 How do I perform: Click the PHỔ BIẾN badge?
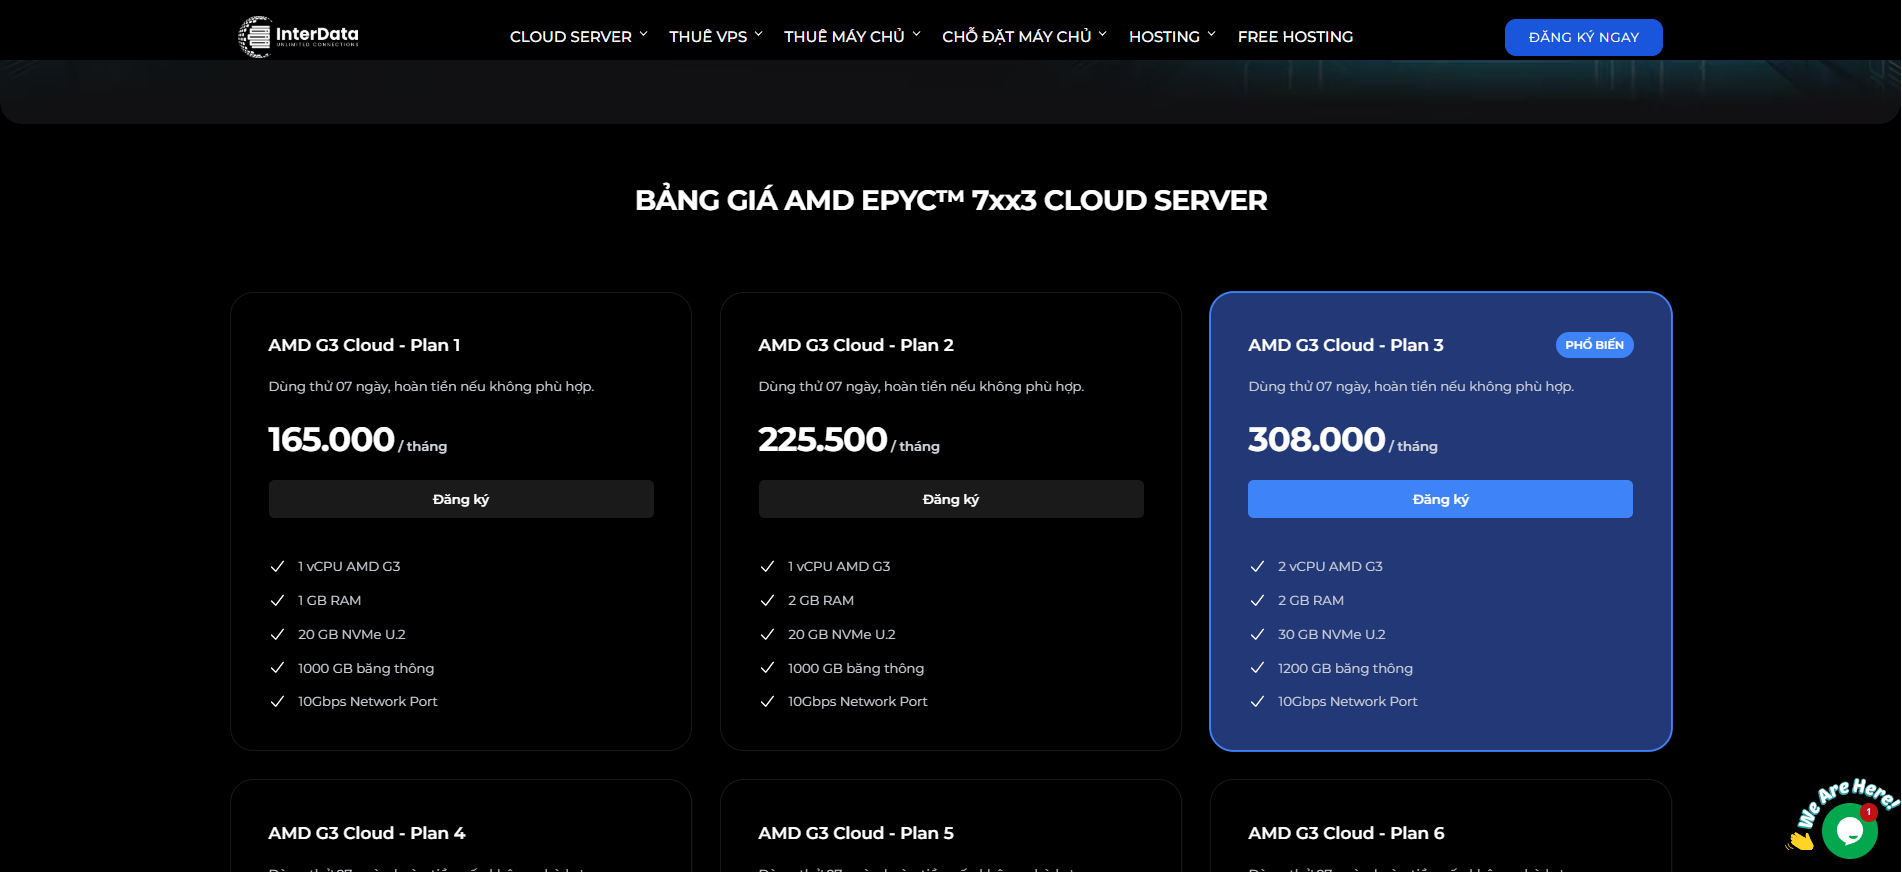[x=1594, y=345]
